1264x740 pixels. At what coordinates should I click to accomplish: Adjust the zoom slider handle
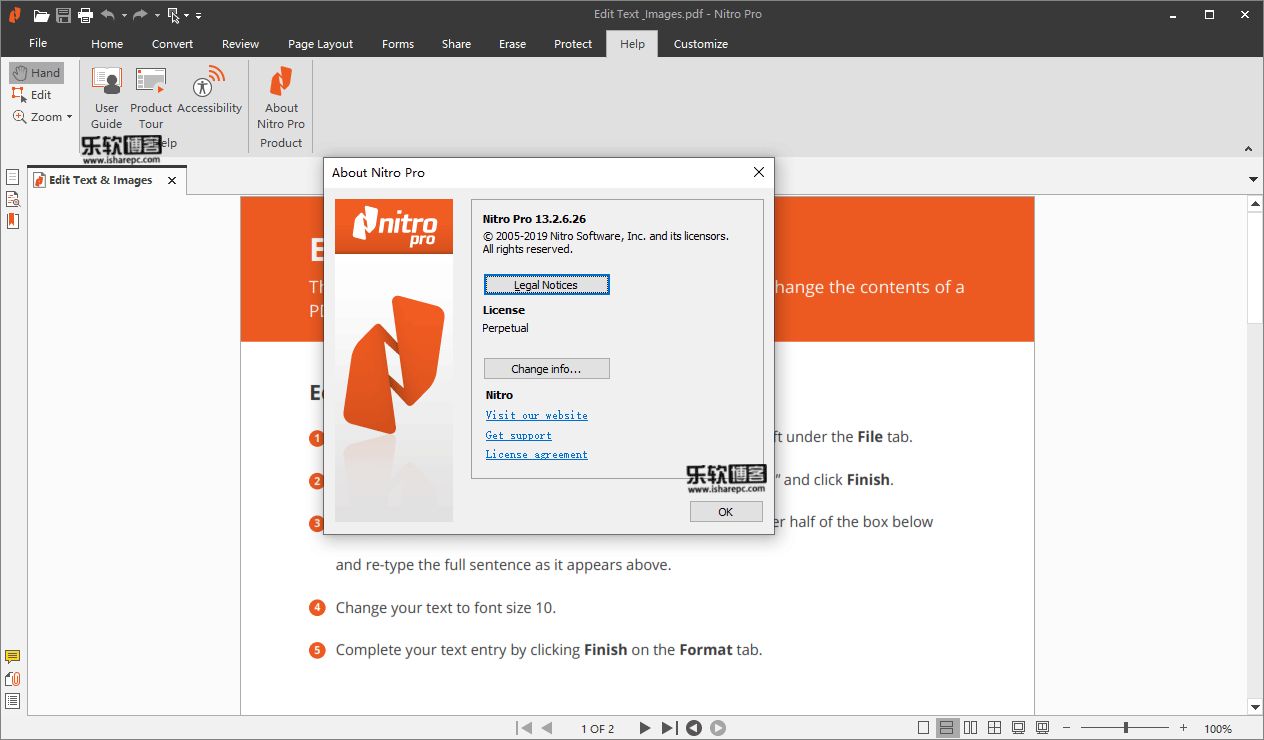coord(1126,728)
